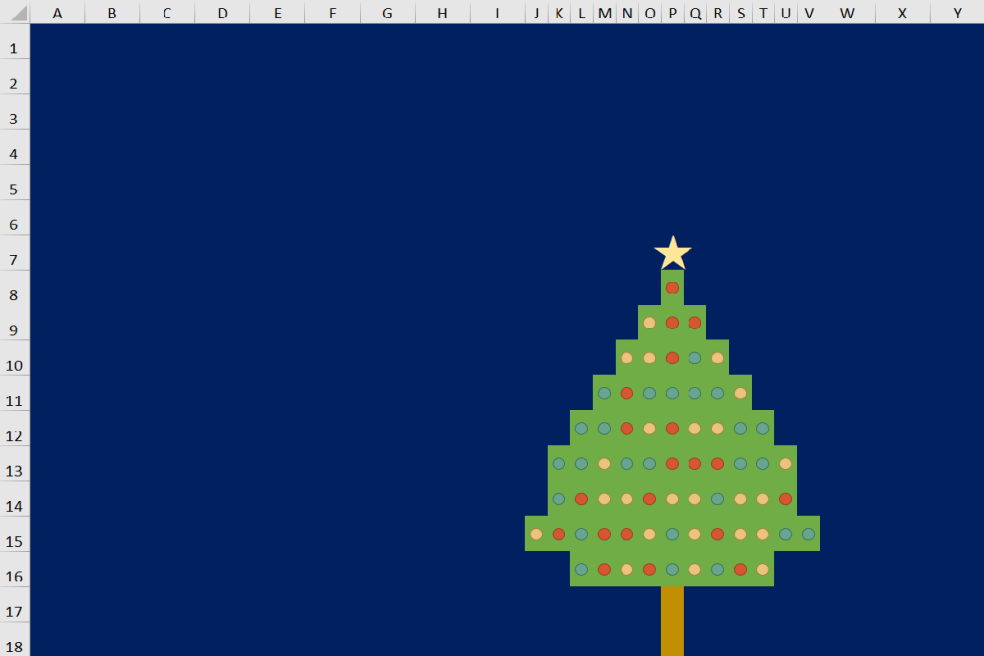Select column Y header
Image resolution: width=984 pixels, height=656 pixels.
coord(957,13)
